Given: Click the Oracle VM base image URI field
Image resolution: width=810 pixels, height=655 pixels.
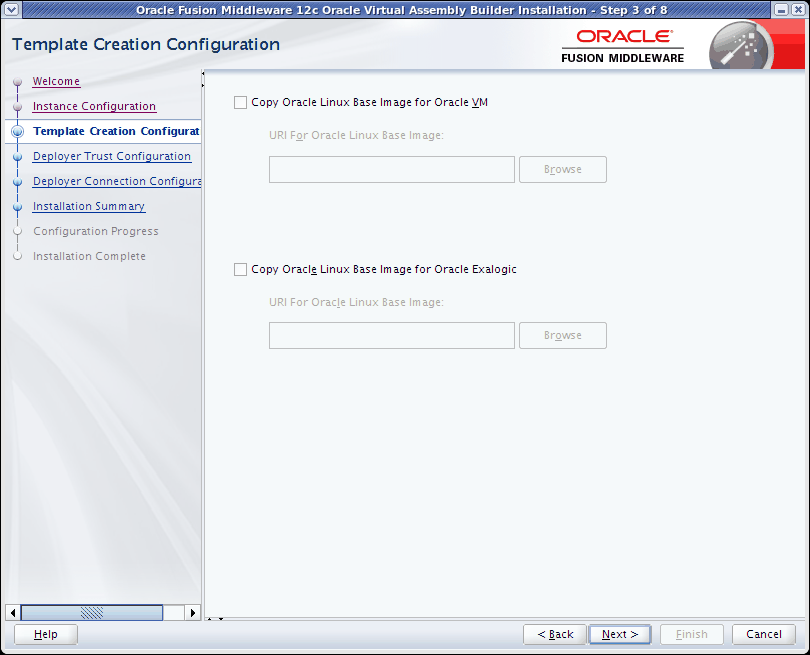Looking at the screenshot, I should (392, 169).
